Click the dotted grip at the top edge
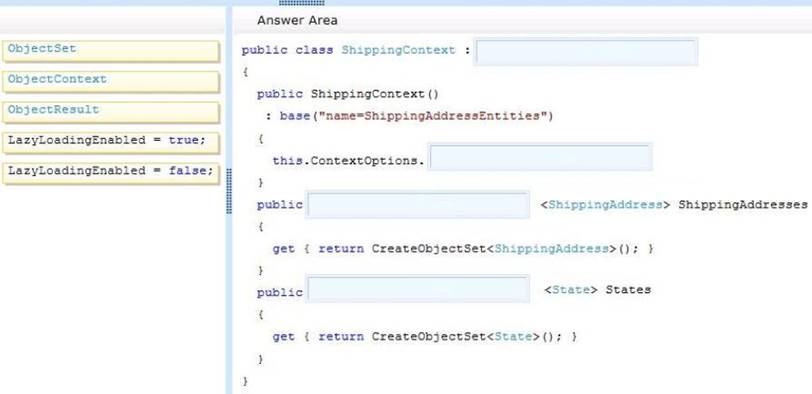This screenshot has height=394, width=812. click(x=301, y=3)
